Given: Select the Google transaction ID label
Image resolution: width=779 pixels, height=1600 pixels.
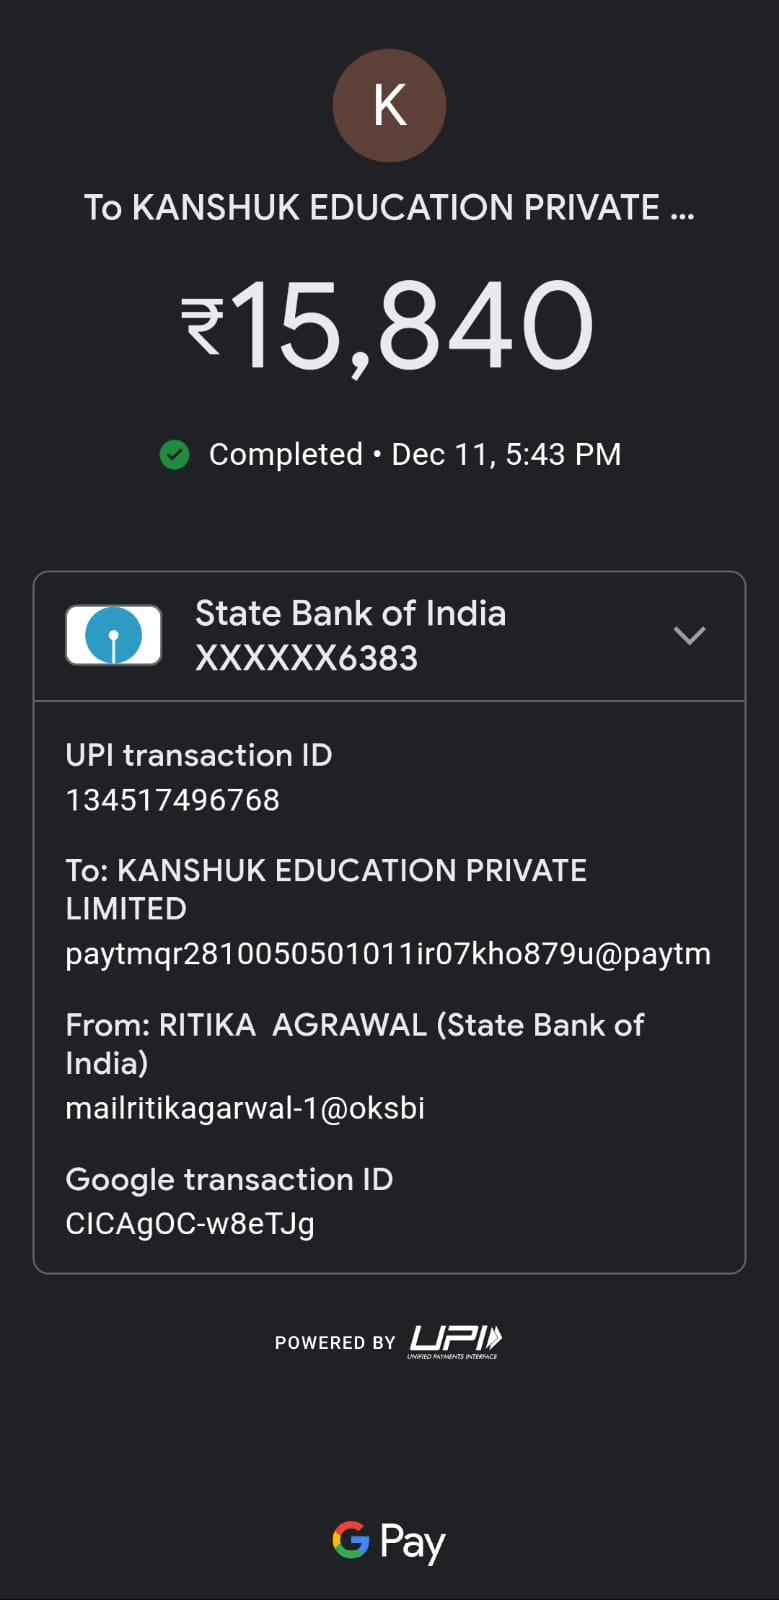Looking at the screenshot, I should [x=229, y=1180].
